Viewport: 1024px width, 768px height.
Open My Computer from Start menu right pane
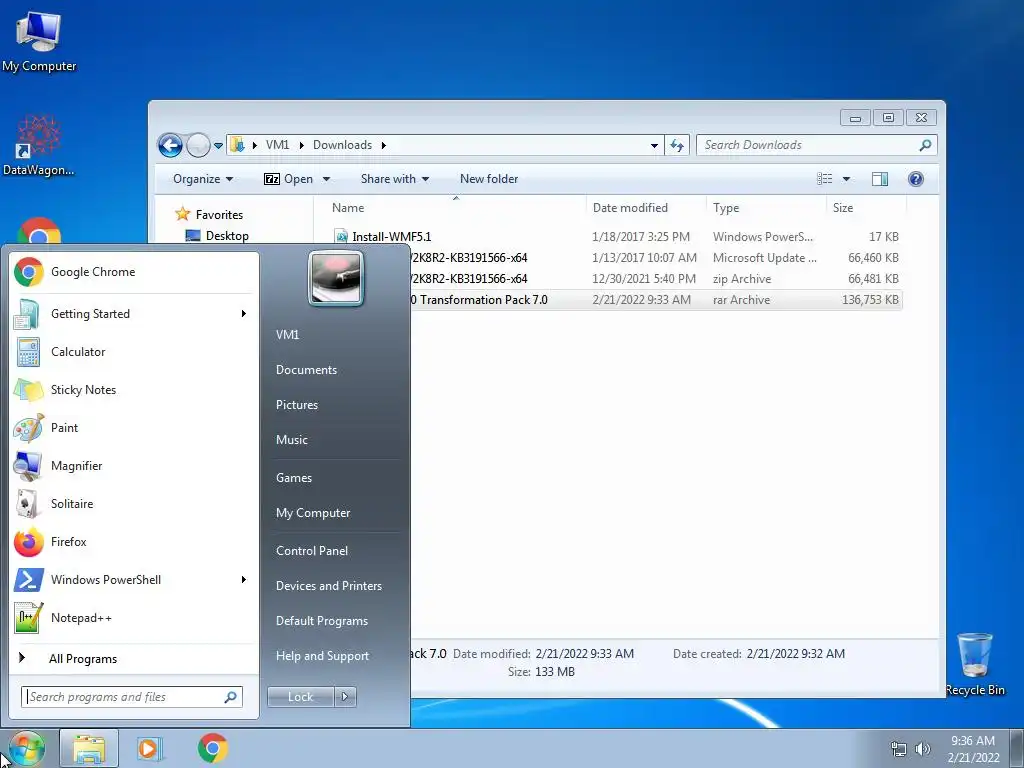pyautogui.click(x=313, y=513)
